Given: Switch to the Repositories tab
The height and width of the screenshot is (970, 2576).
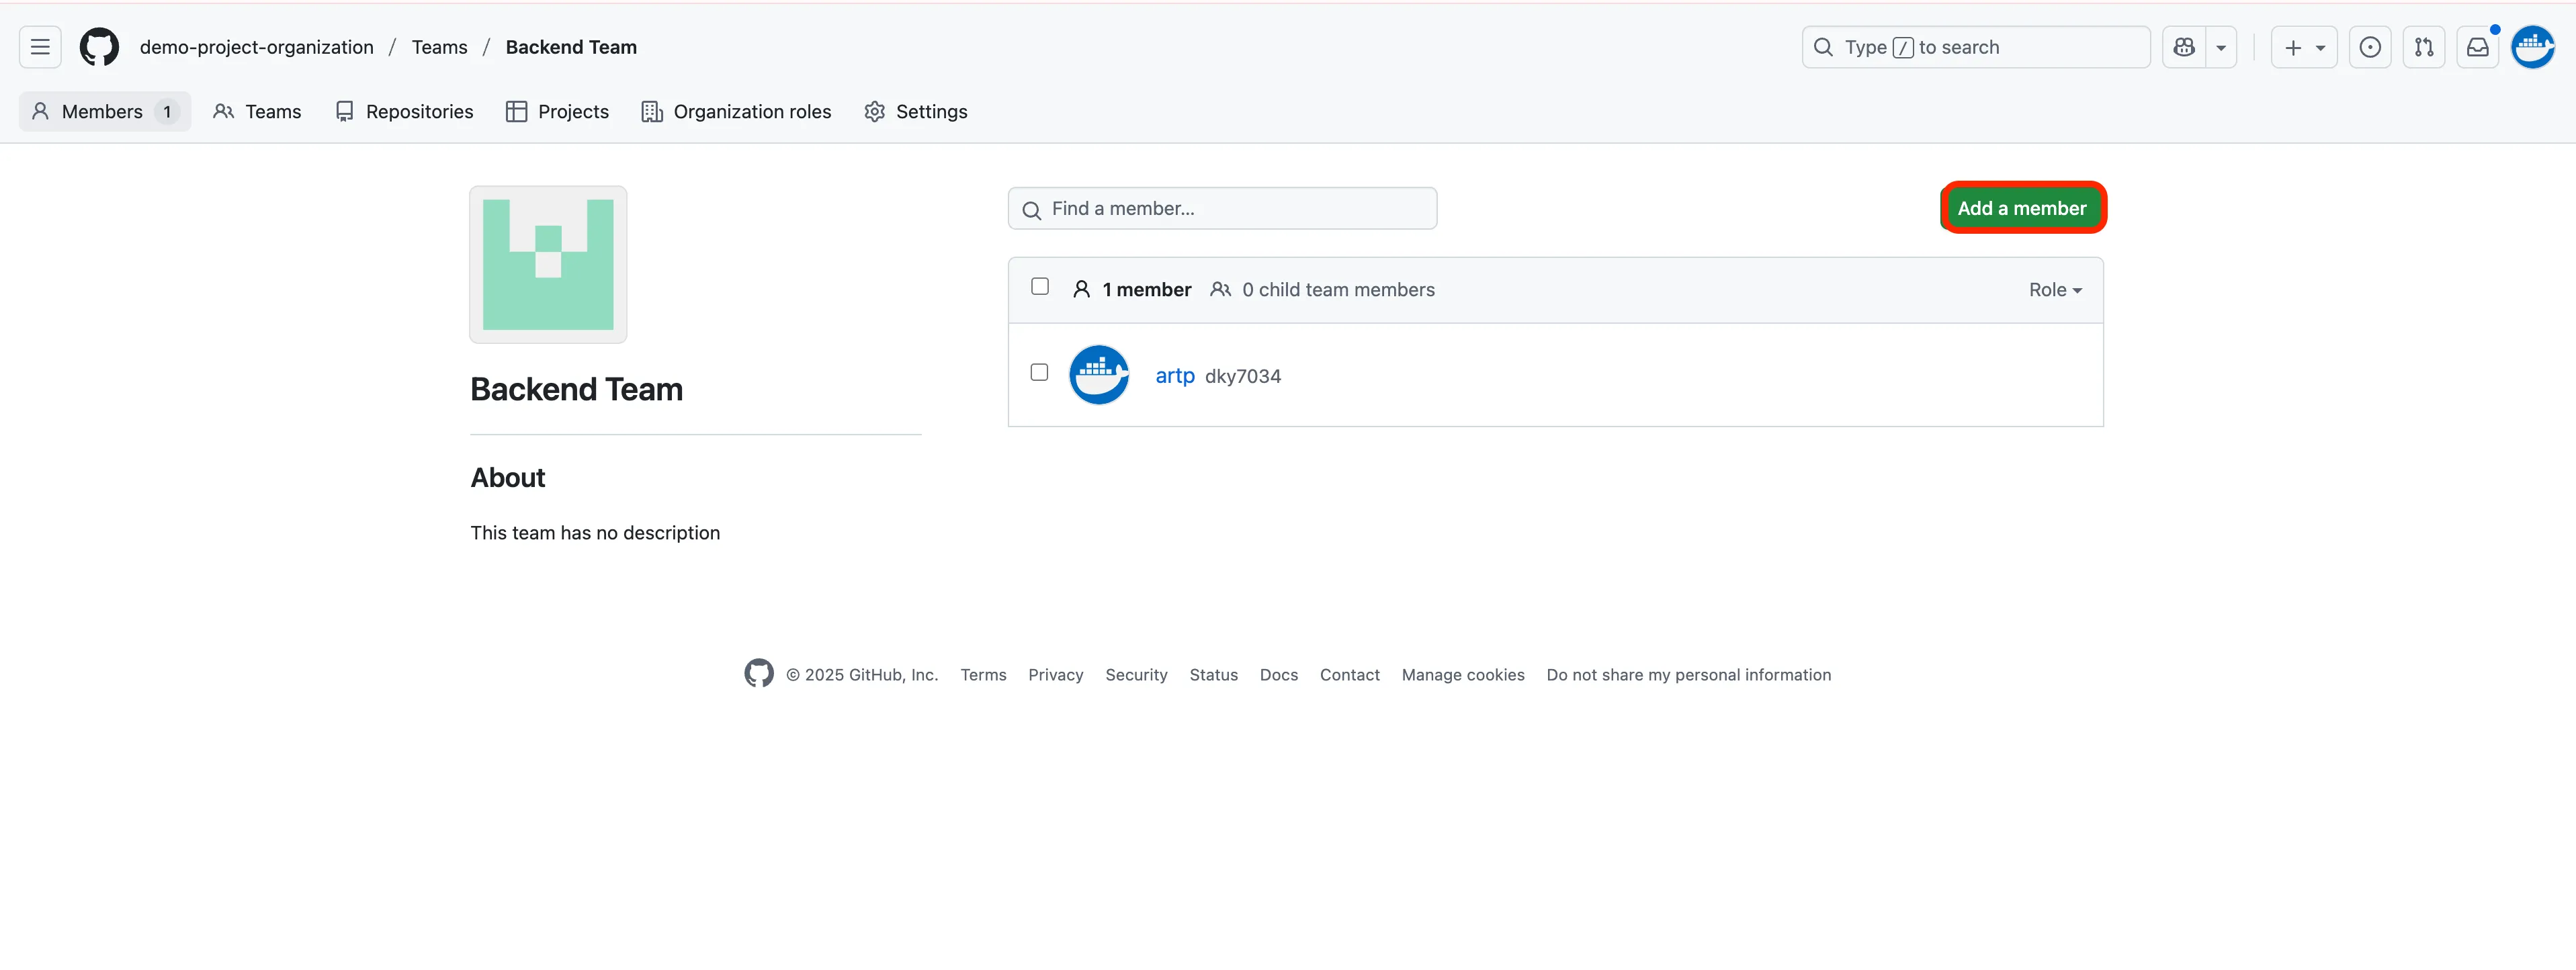Looking at the screenshot, I should pos(404,112).
